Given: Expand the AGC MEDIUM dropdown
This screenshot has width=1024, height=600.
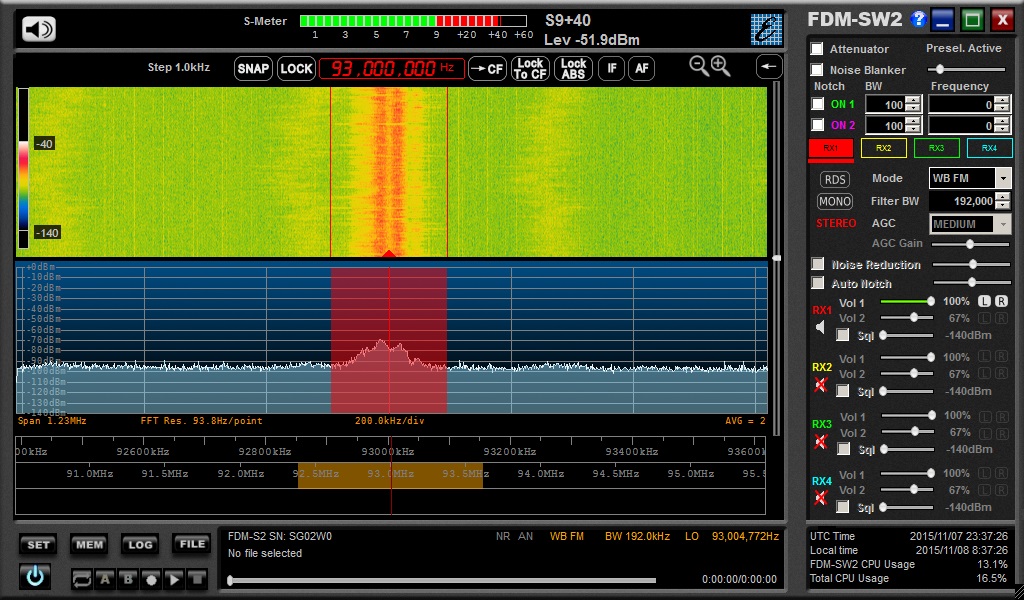Looking at the screenshot, I should pos(1003,224).
